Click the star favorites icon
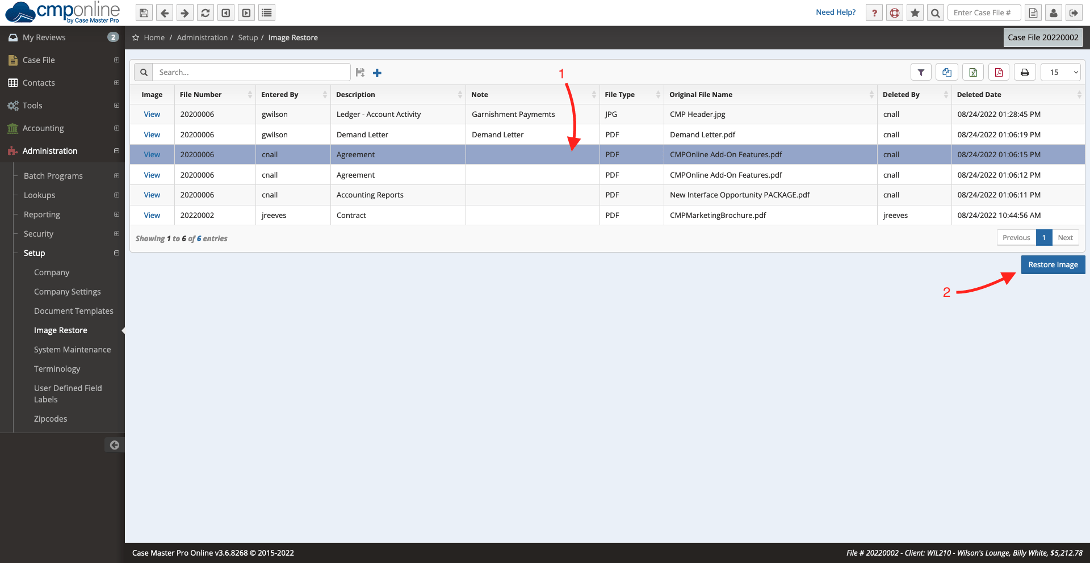 (x=915, y=13)
